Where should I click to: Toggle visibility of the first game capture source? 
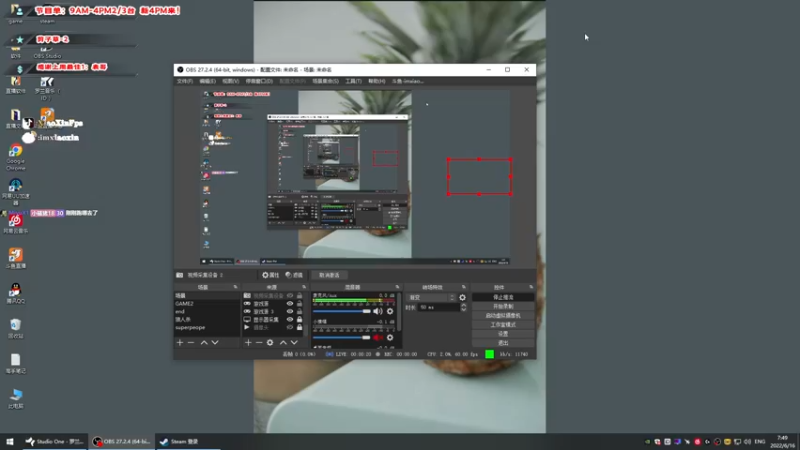[290, 304]
